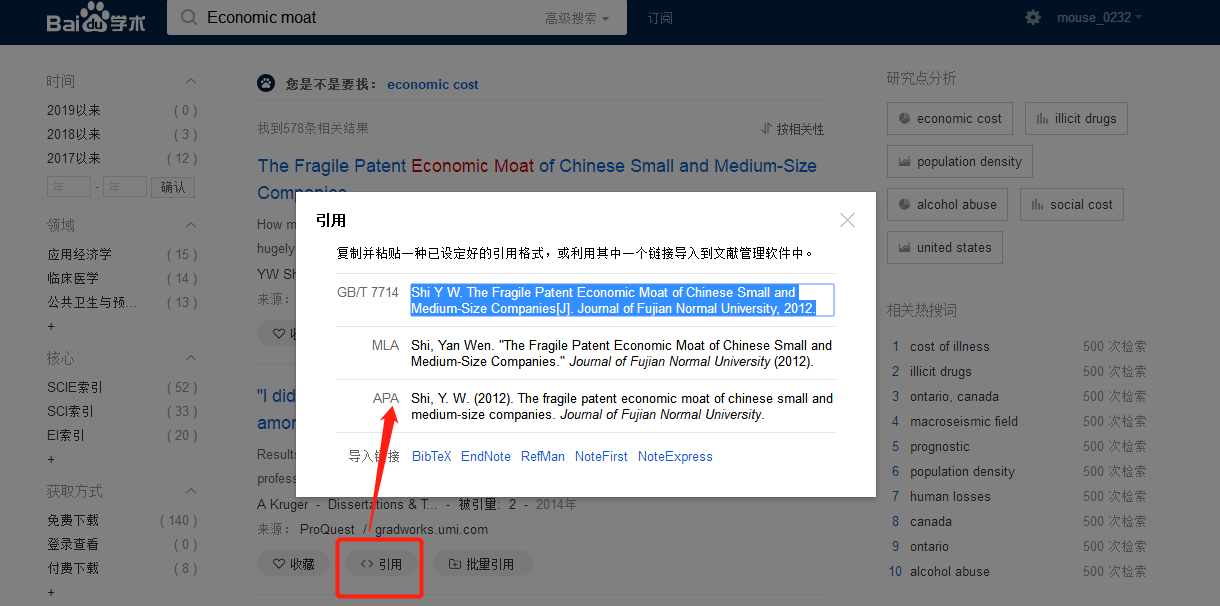Click the bar chart icon on illicit drugs

1042,118
